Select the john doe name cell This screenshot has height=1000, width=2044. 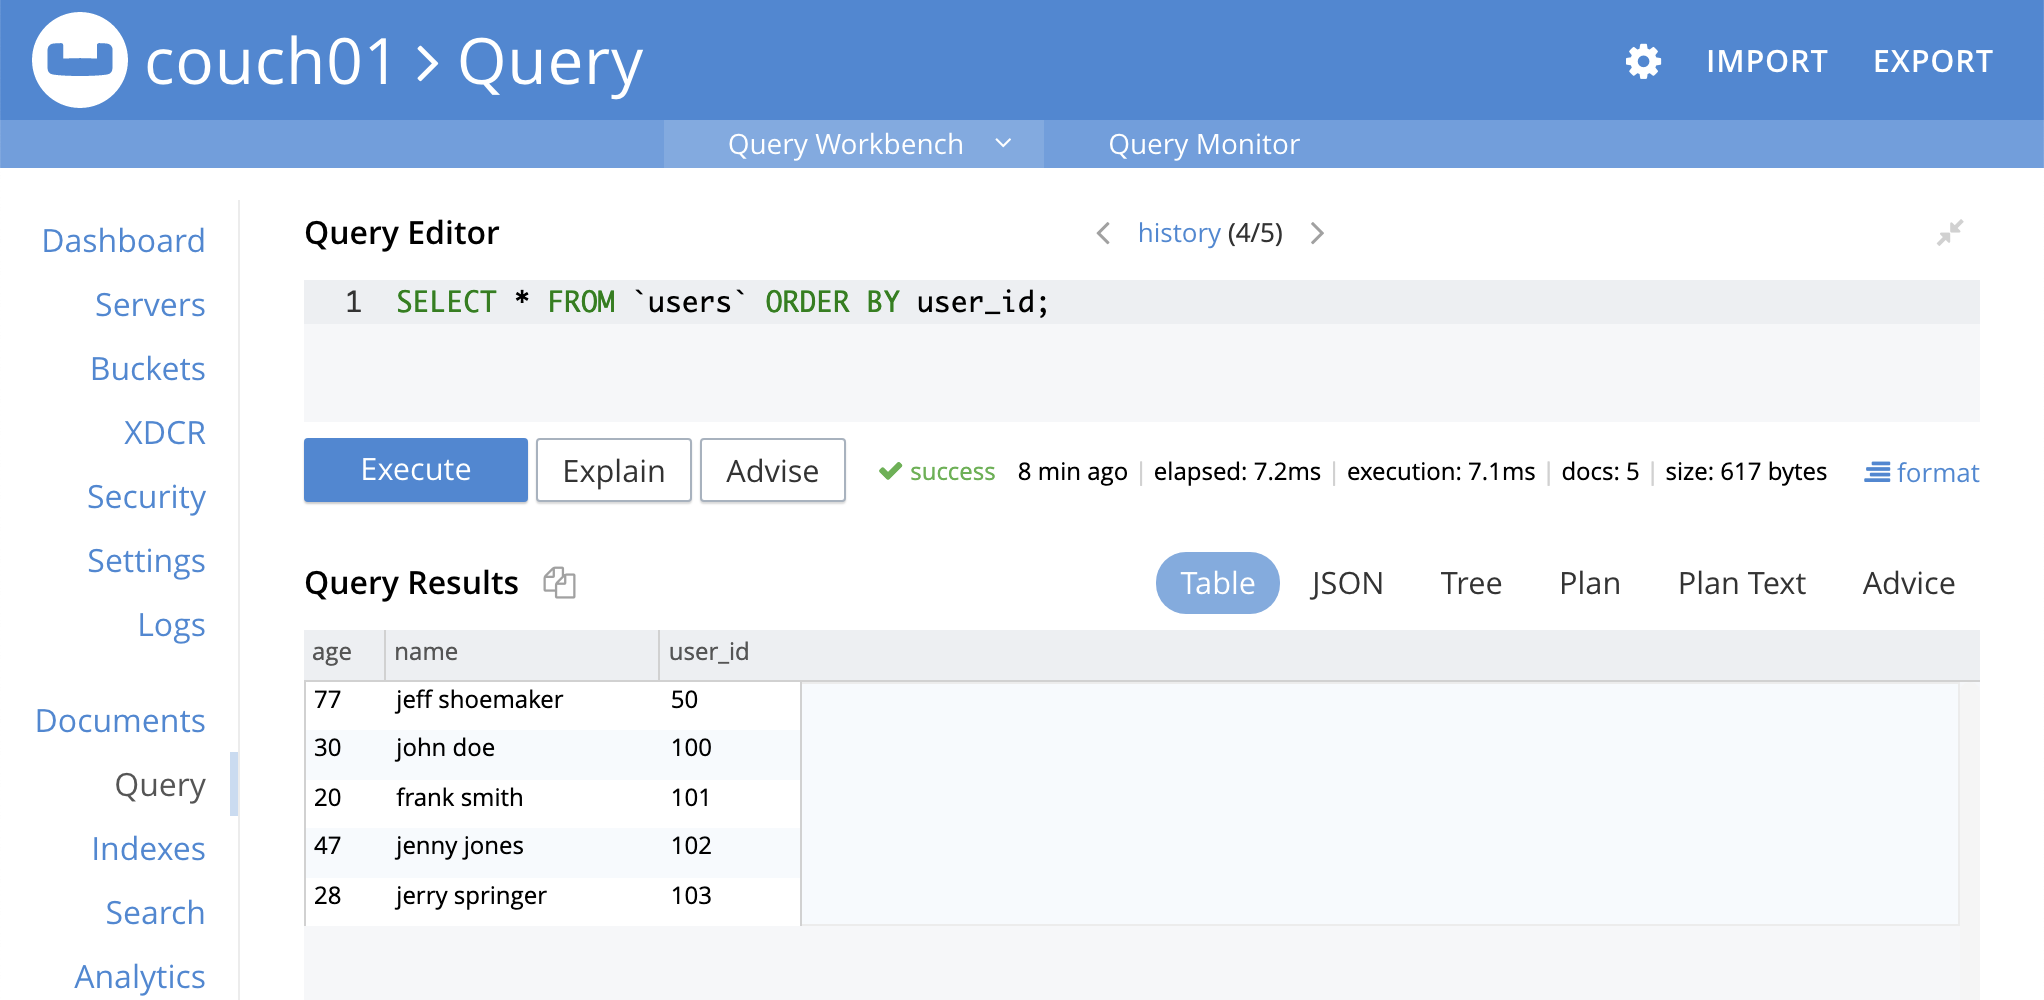[x=445, y=748]
